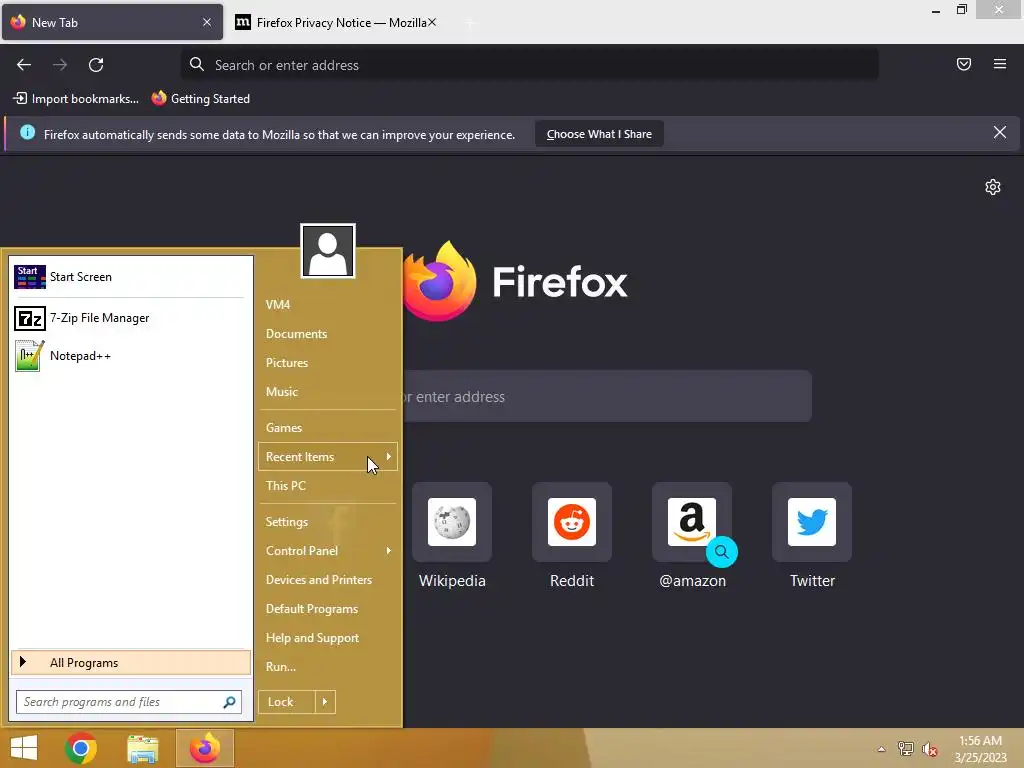Open File Explorer from the taskbar
Viewport: 1024px width, 768px height.
pos(142,748)
